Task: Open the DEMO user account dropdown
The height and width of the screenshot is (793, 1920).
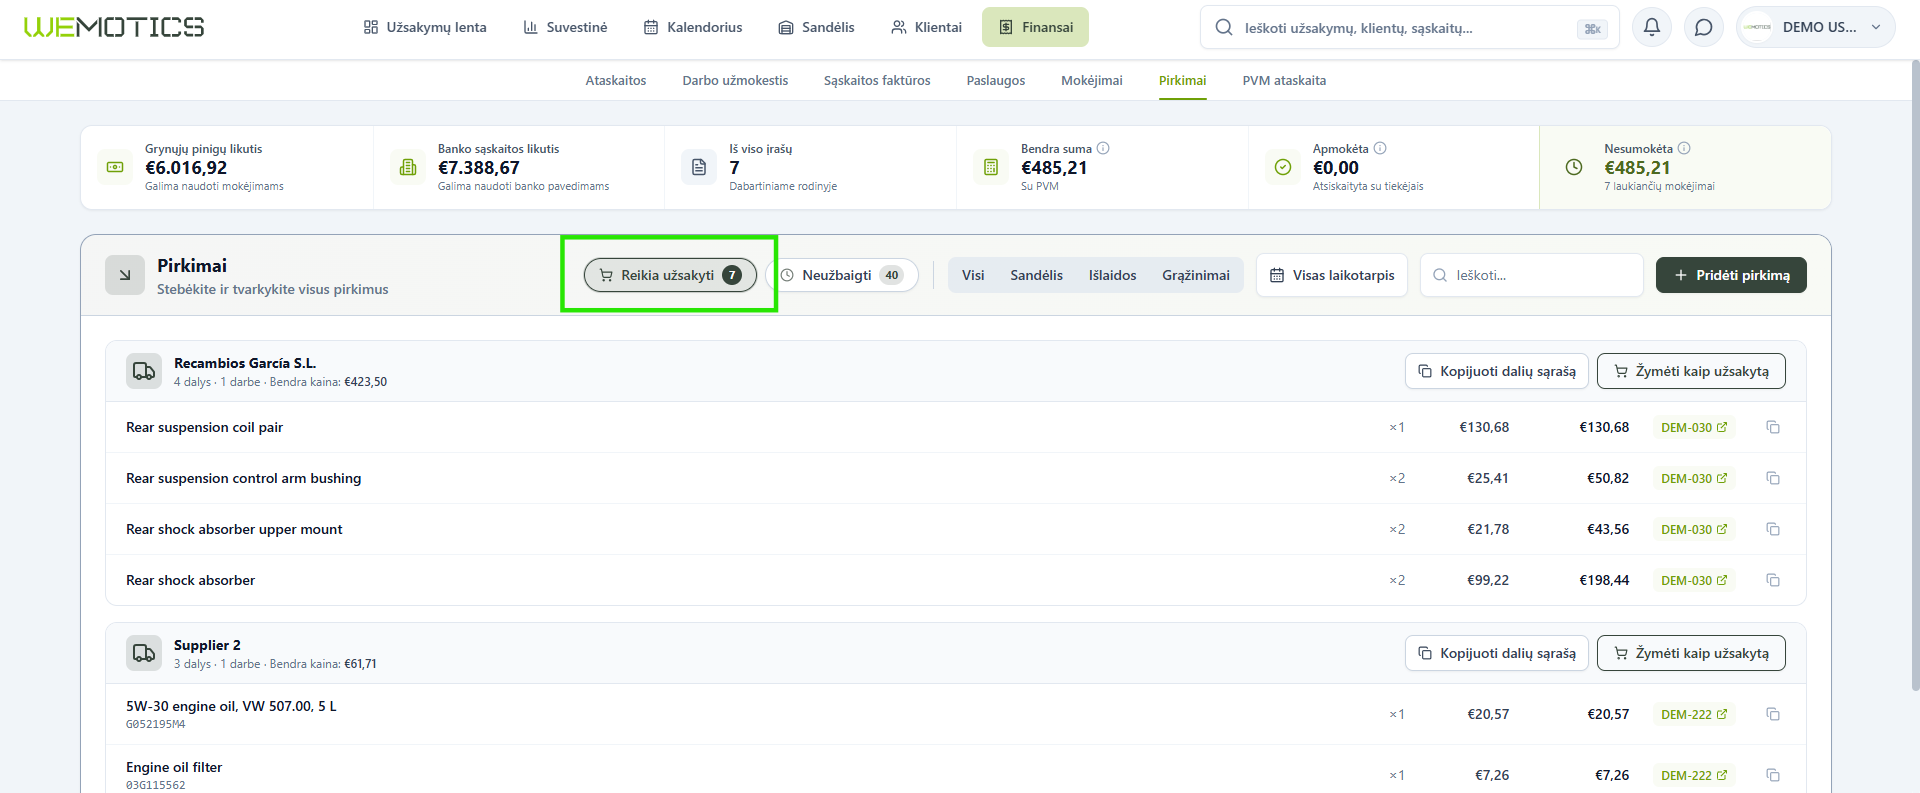Action: [1816, 27]
